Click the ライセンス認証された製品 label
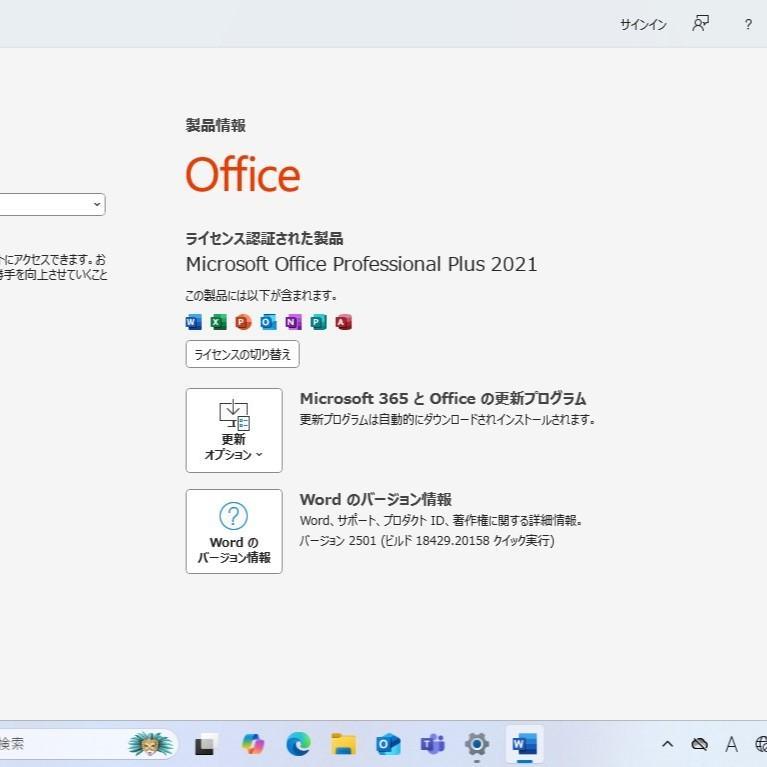This screenshot has width=767, height=767. pyautogui.click(x=264, y=239)
